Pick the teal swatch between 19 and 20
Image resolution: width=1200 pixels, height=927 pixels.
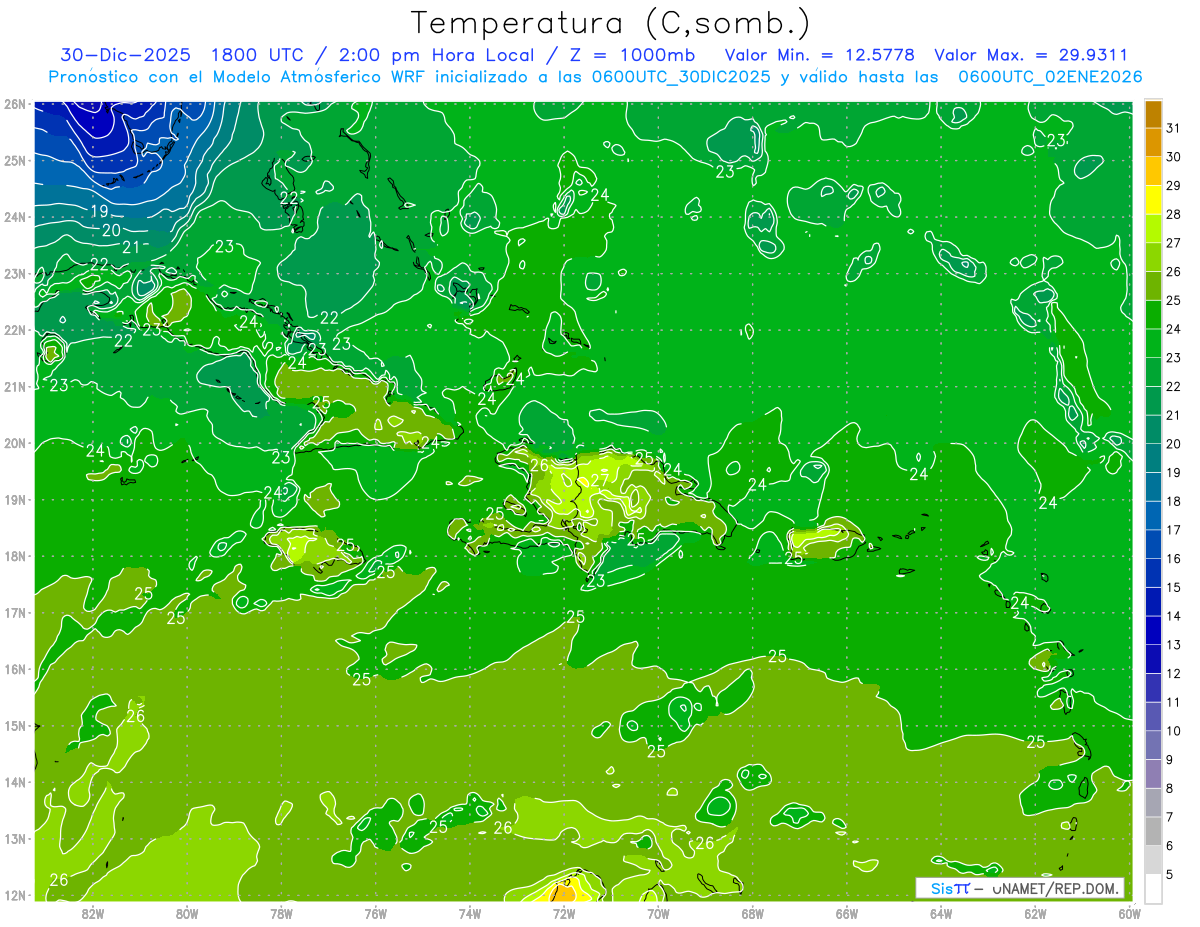click(x=1153, y=457)
